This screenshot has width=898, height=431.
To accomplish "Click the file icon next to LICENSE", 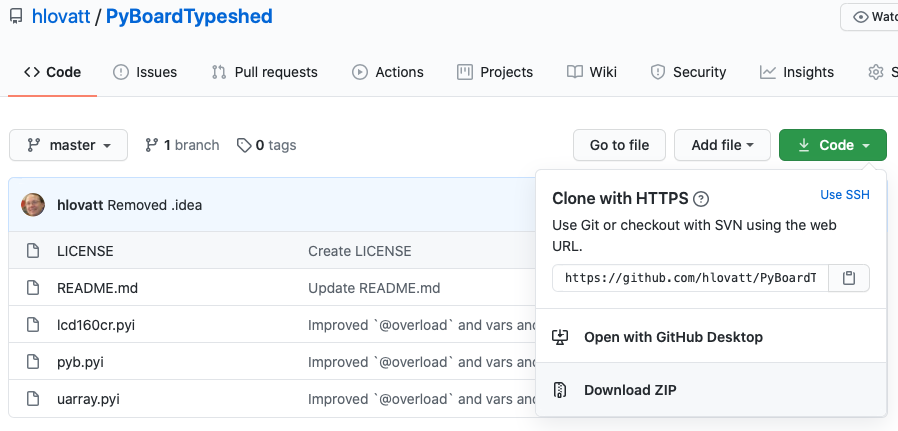I will click(x=33, y=251).
